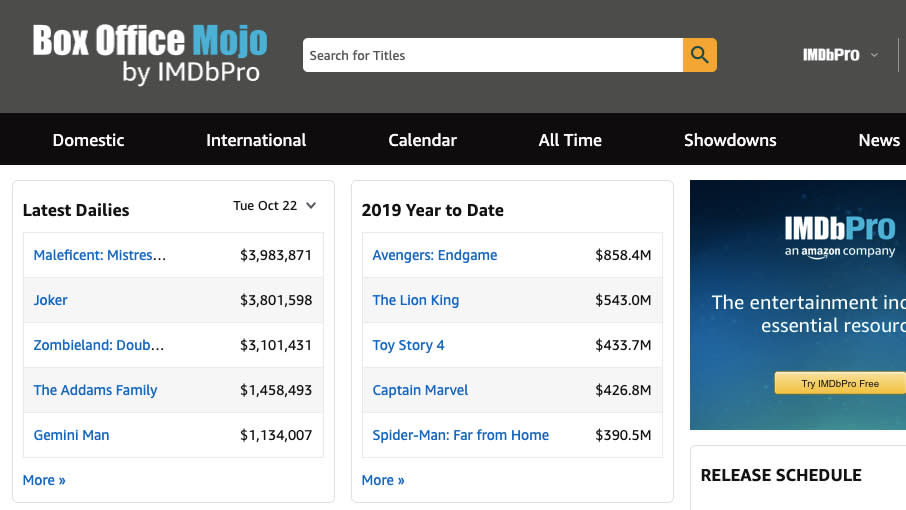Open the Tue Oct 22 date dropdown
This screenshot has width=906, height=510.
275,206
